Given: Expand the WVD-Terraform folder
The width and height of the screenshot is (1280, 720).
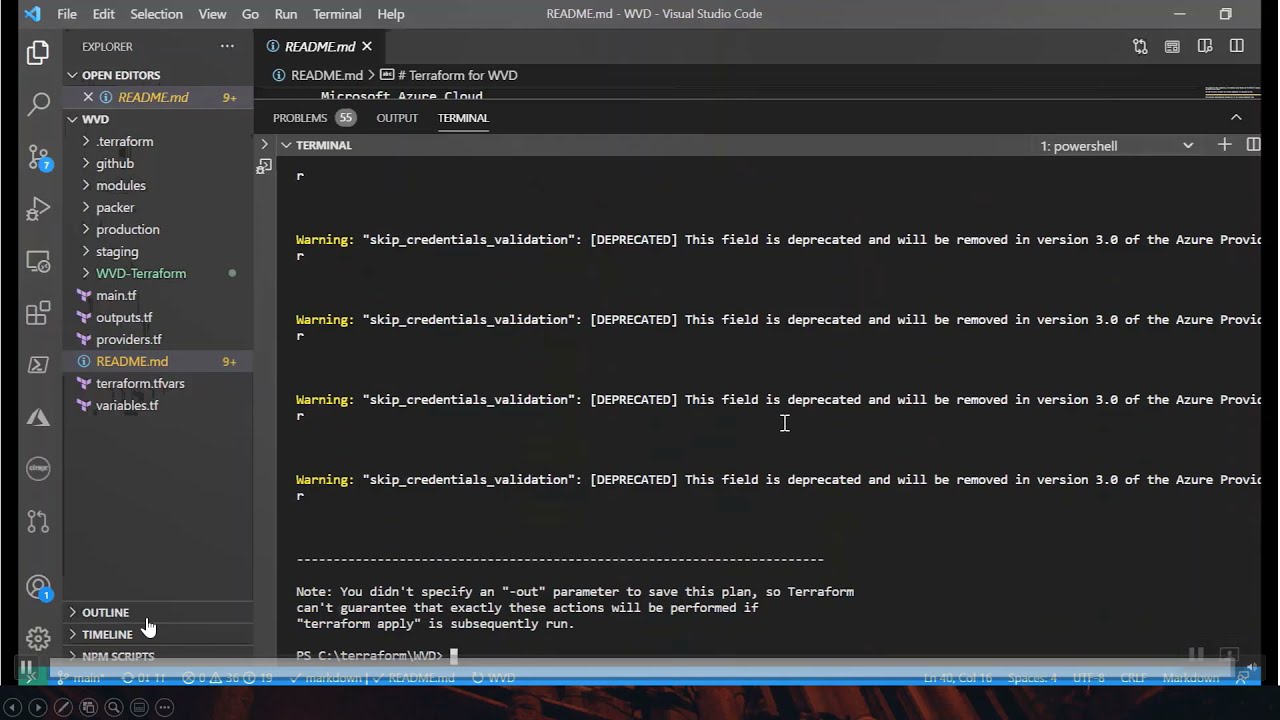Looking at the screenshot, I should [x=140, y=273].
